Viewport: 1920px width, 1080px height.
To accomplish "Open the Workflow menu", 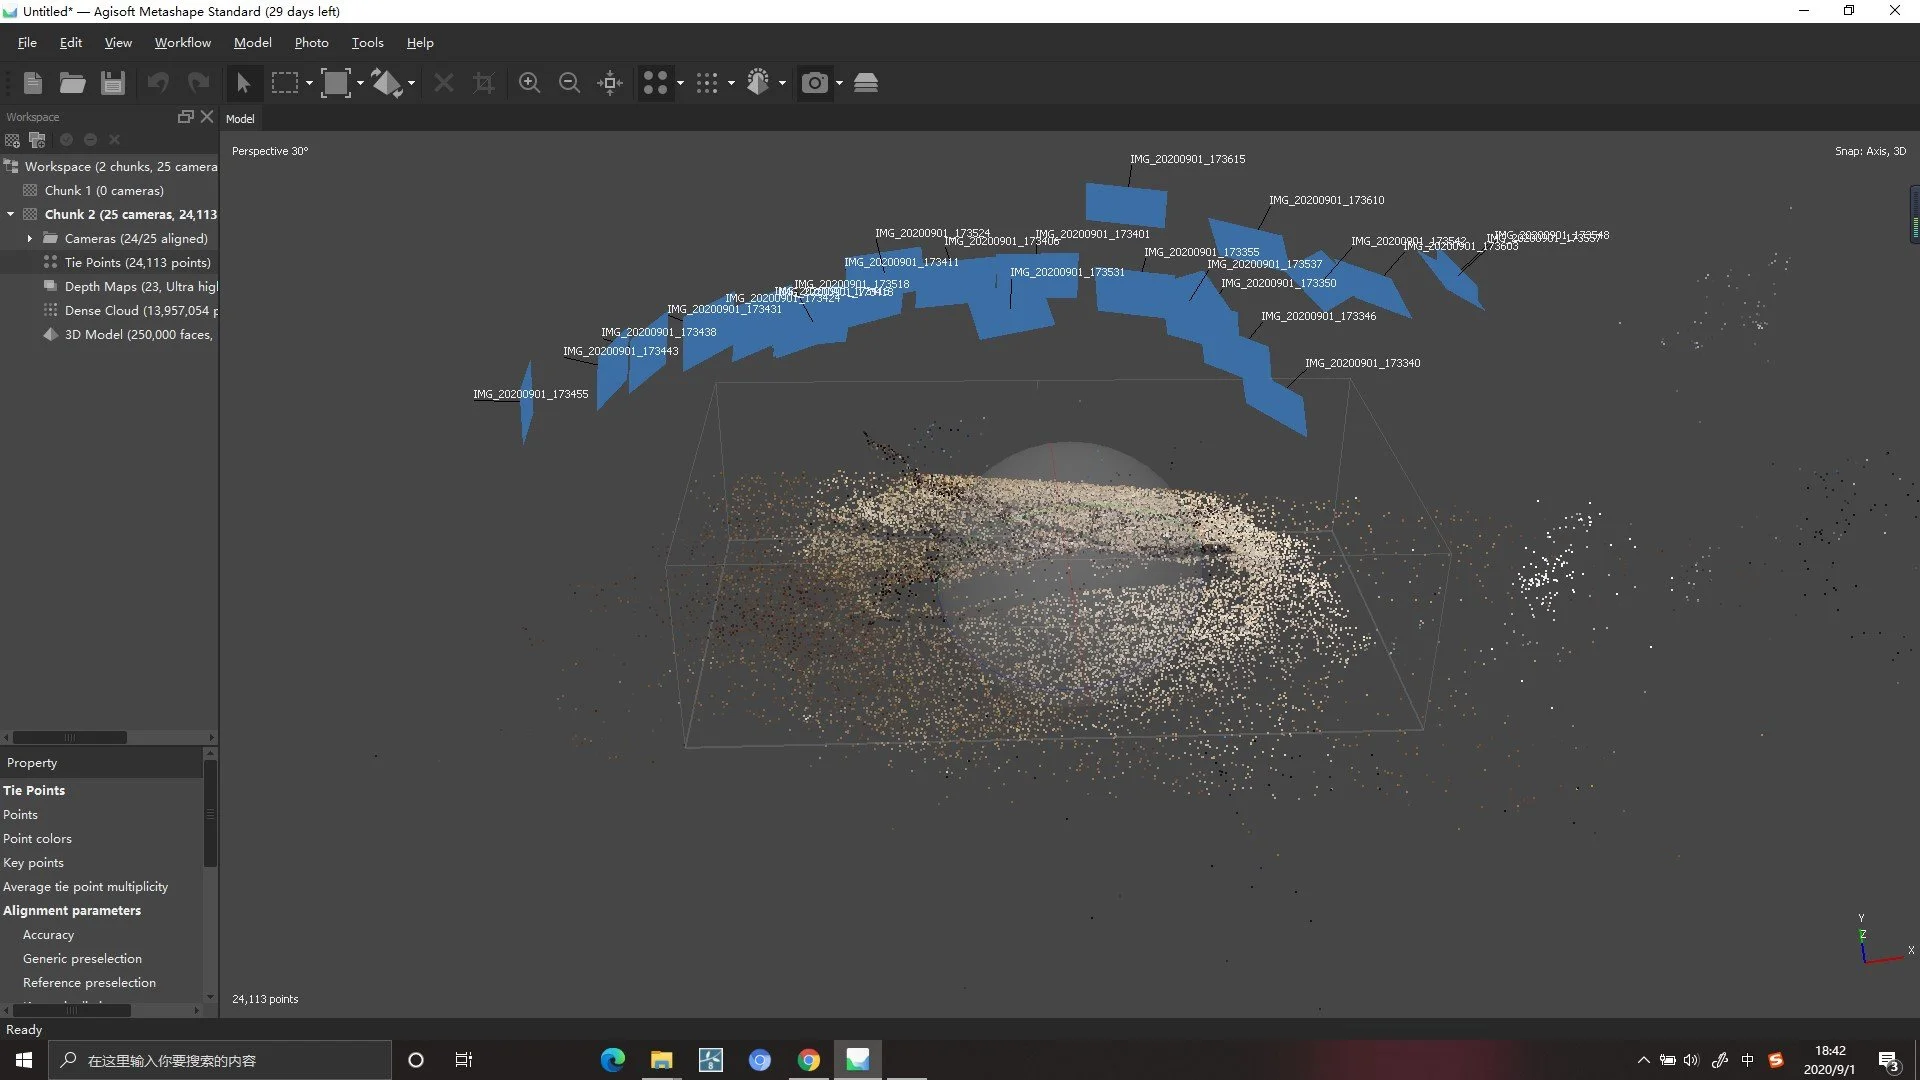I will click(x=182, y=43).
